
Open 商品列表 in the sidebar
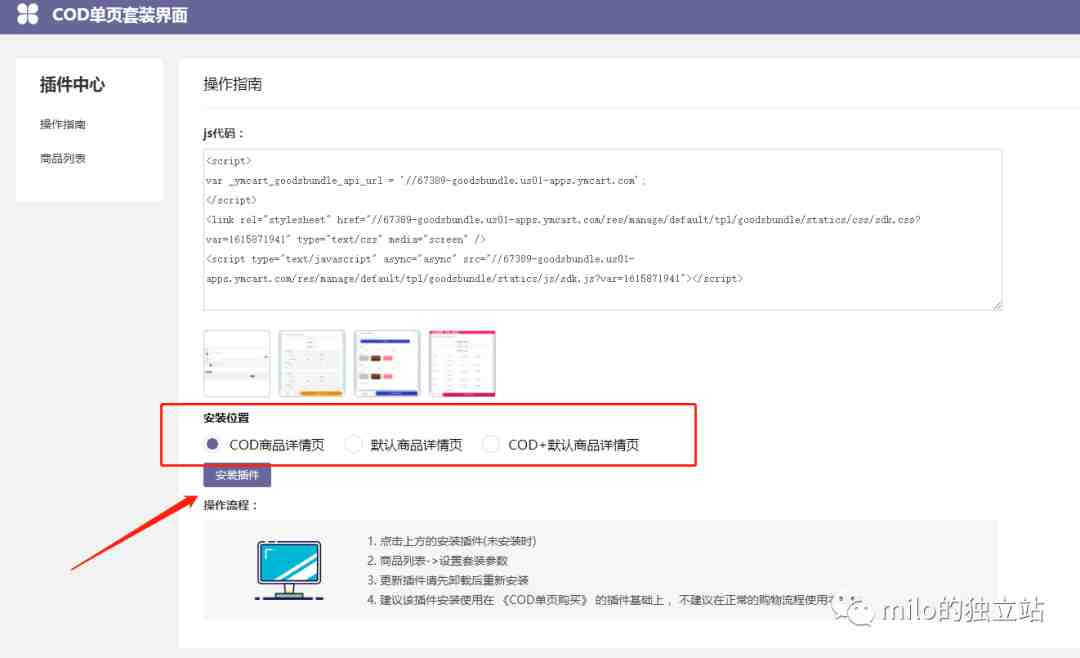(63, 158)
